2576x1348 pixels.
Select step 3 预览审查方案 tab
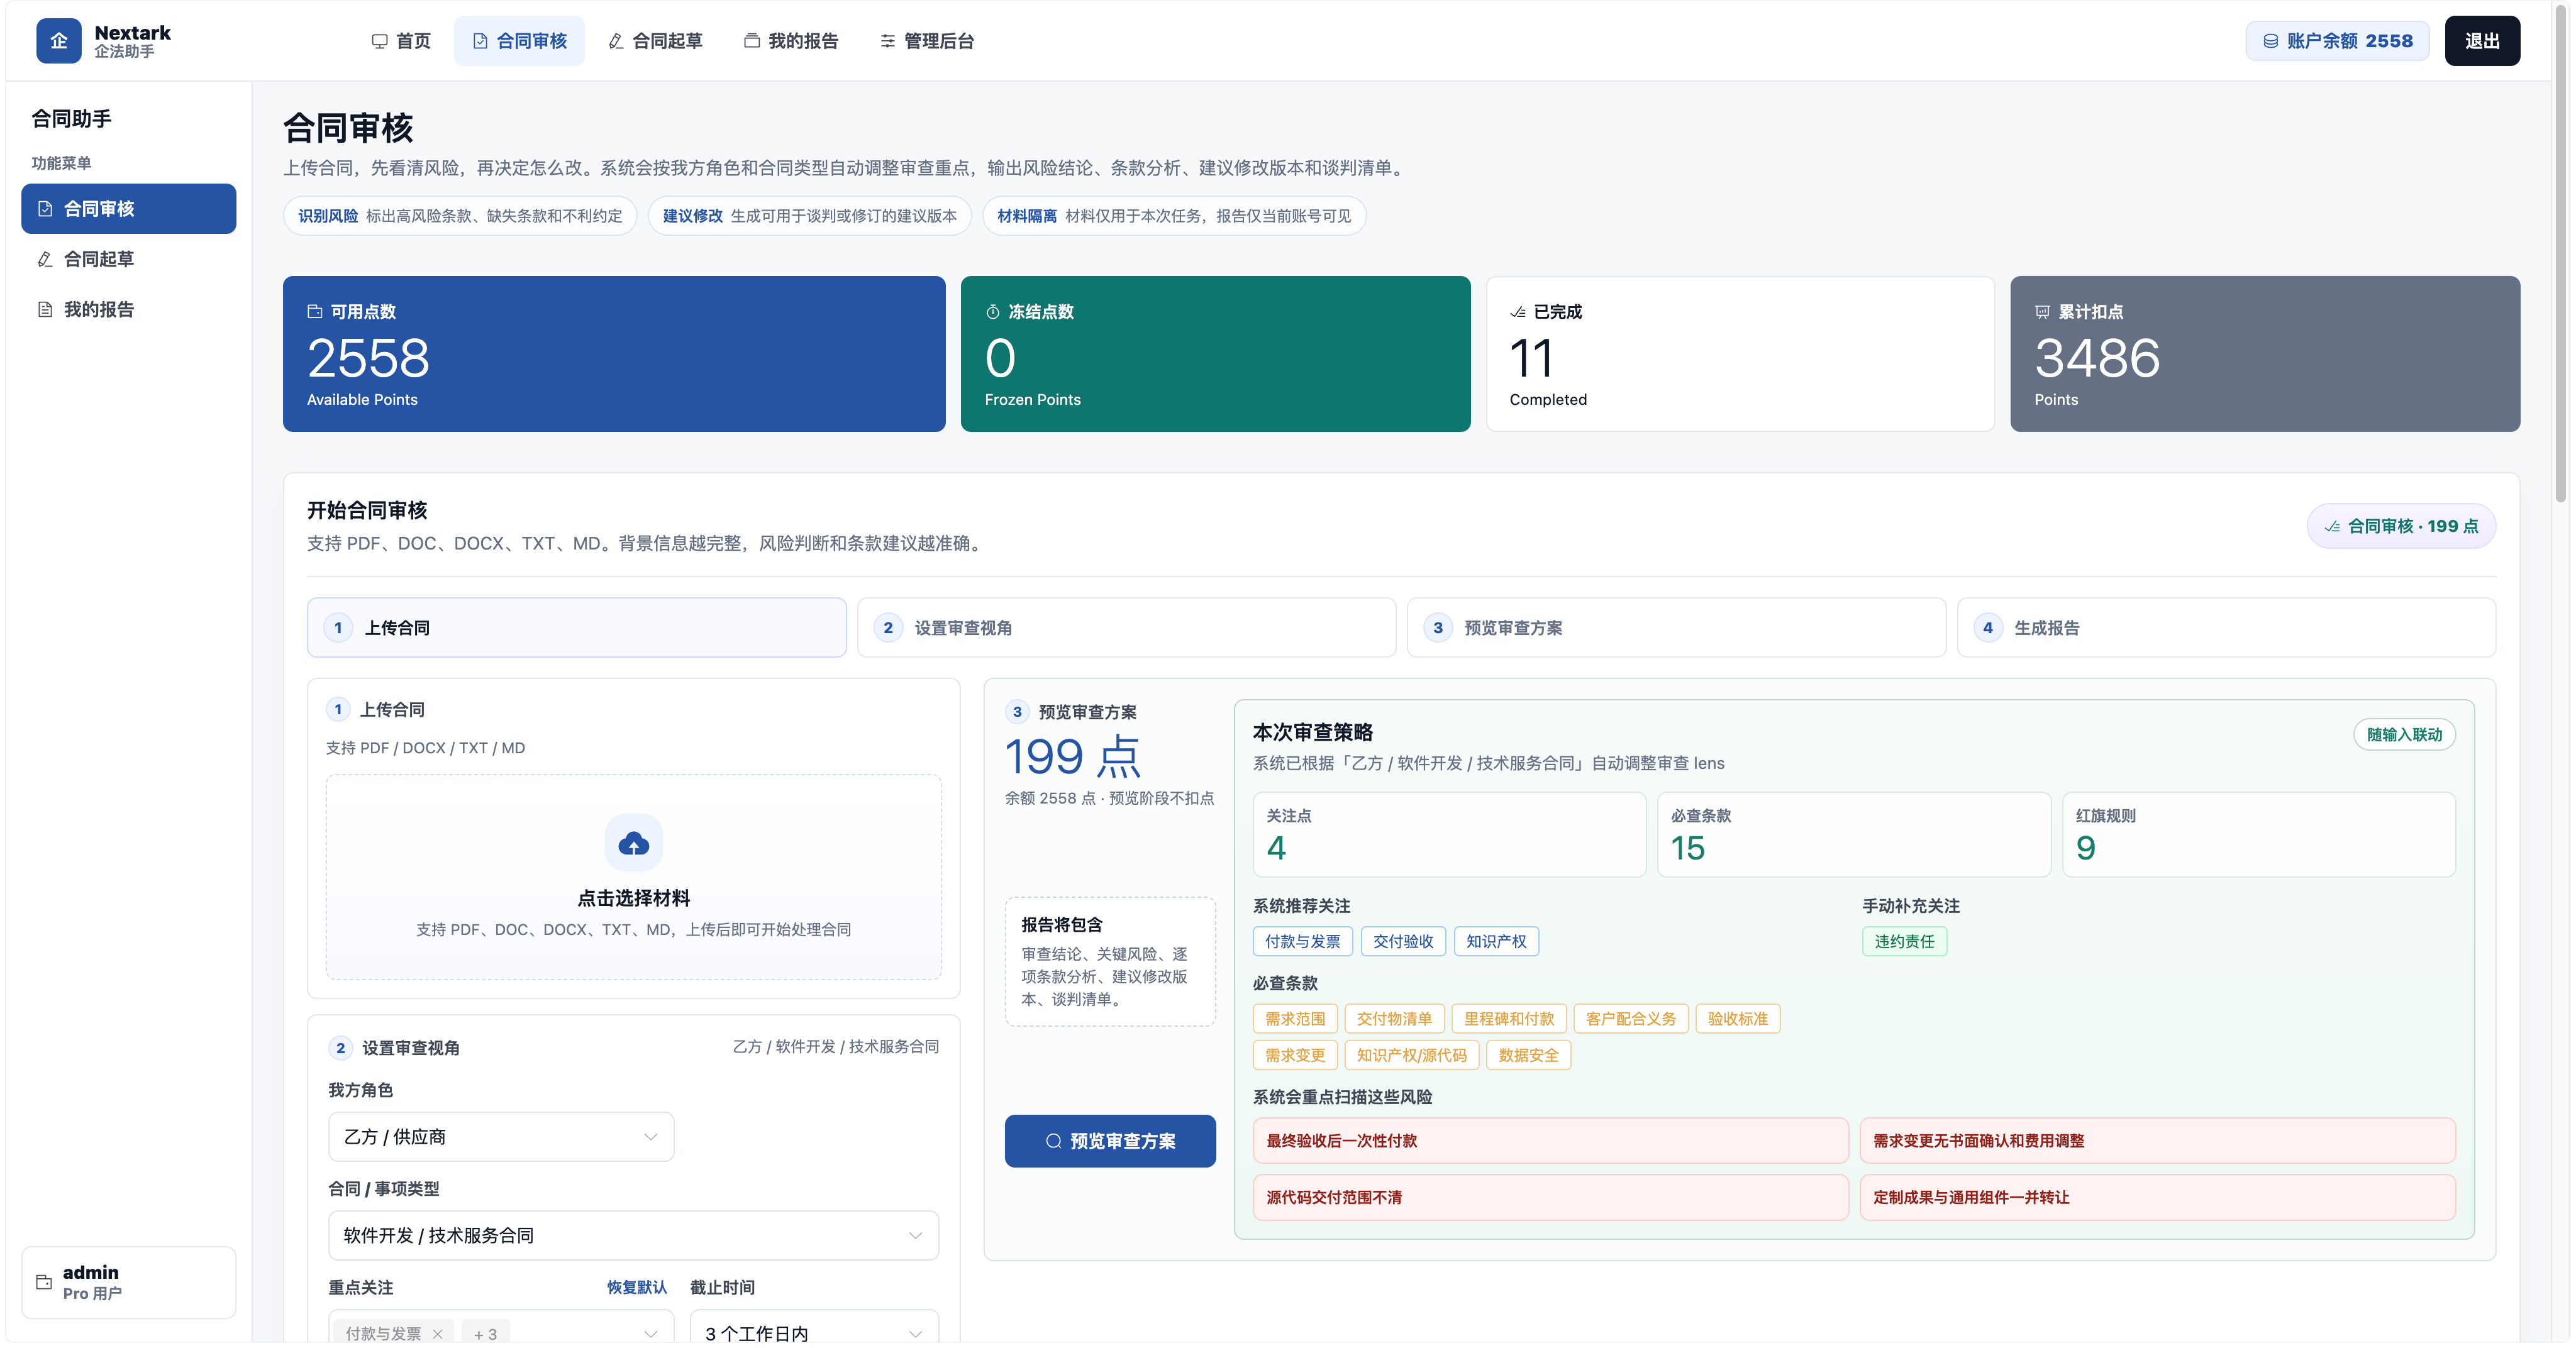click(1676, 628)
